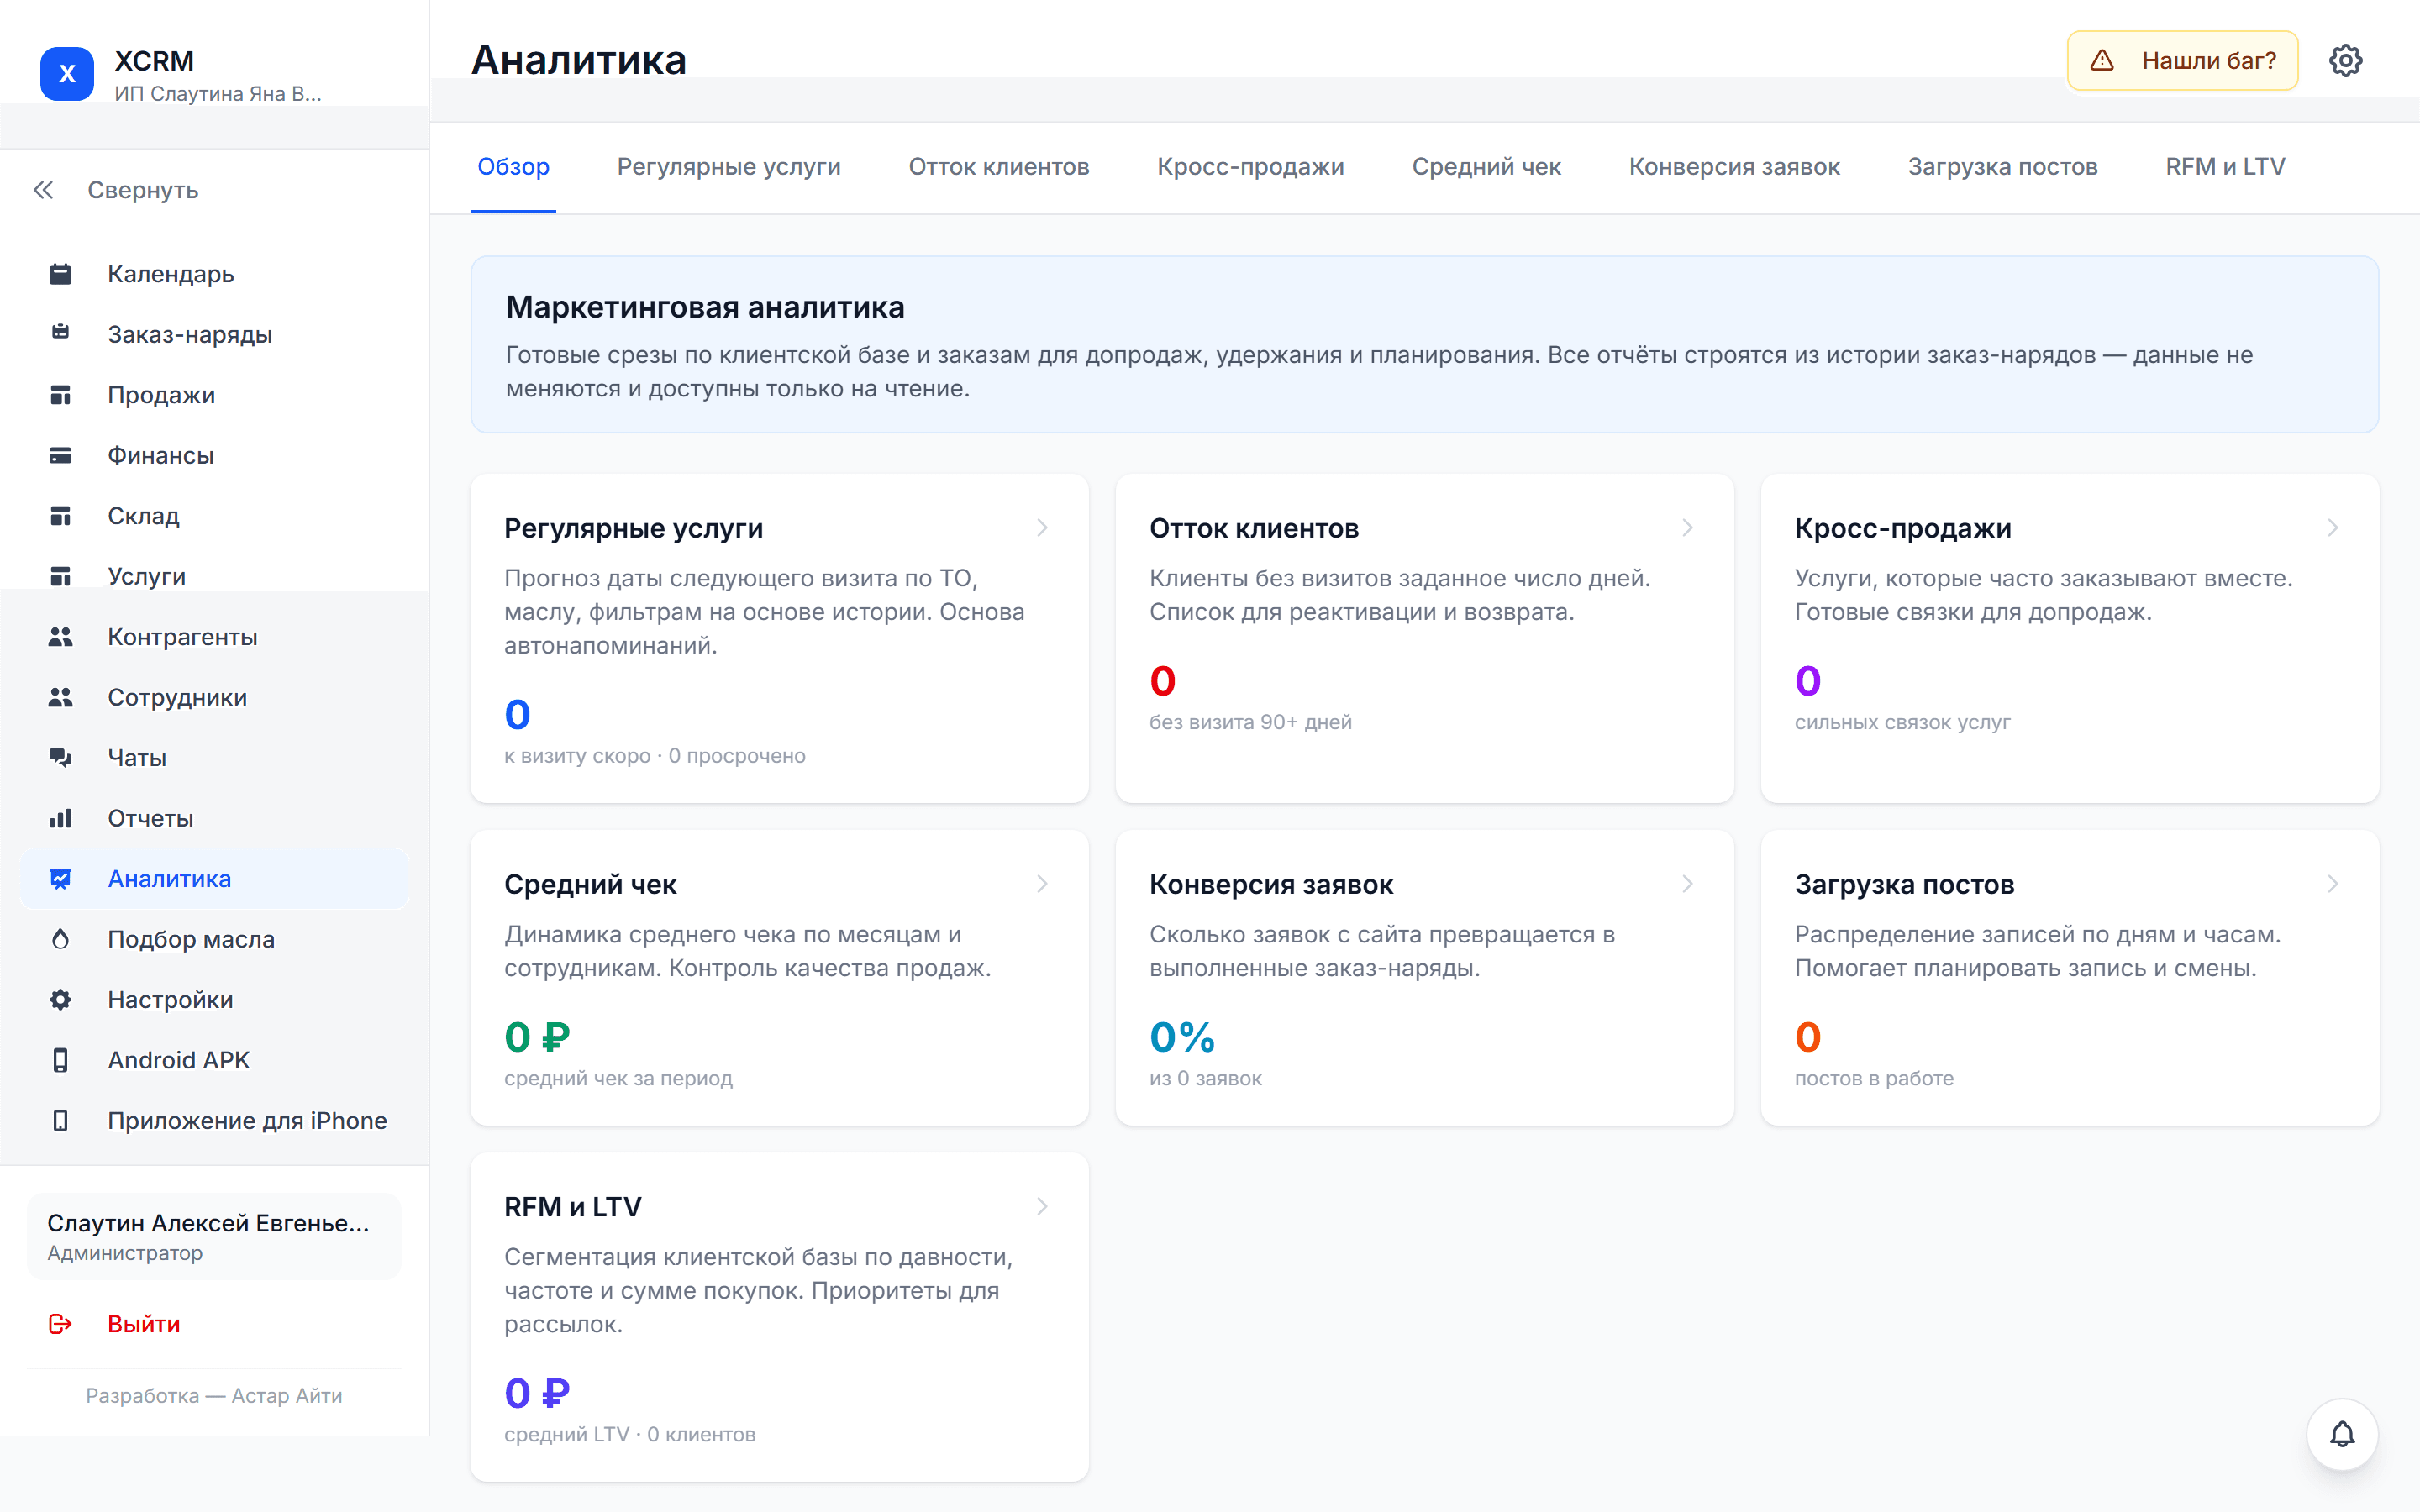Viewport: 2420px width, 1512px height.
Task: Click the orange 0 постов в работе value
Action: point(1807,1037)
